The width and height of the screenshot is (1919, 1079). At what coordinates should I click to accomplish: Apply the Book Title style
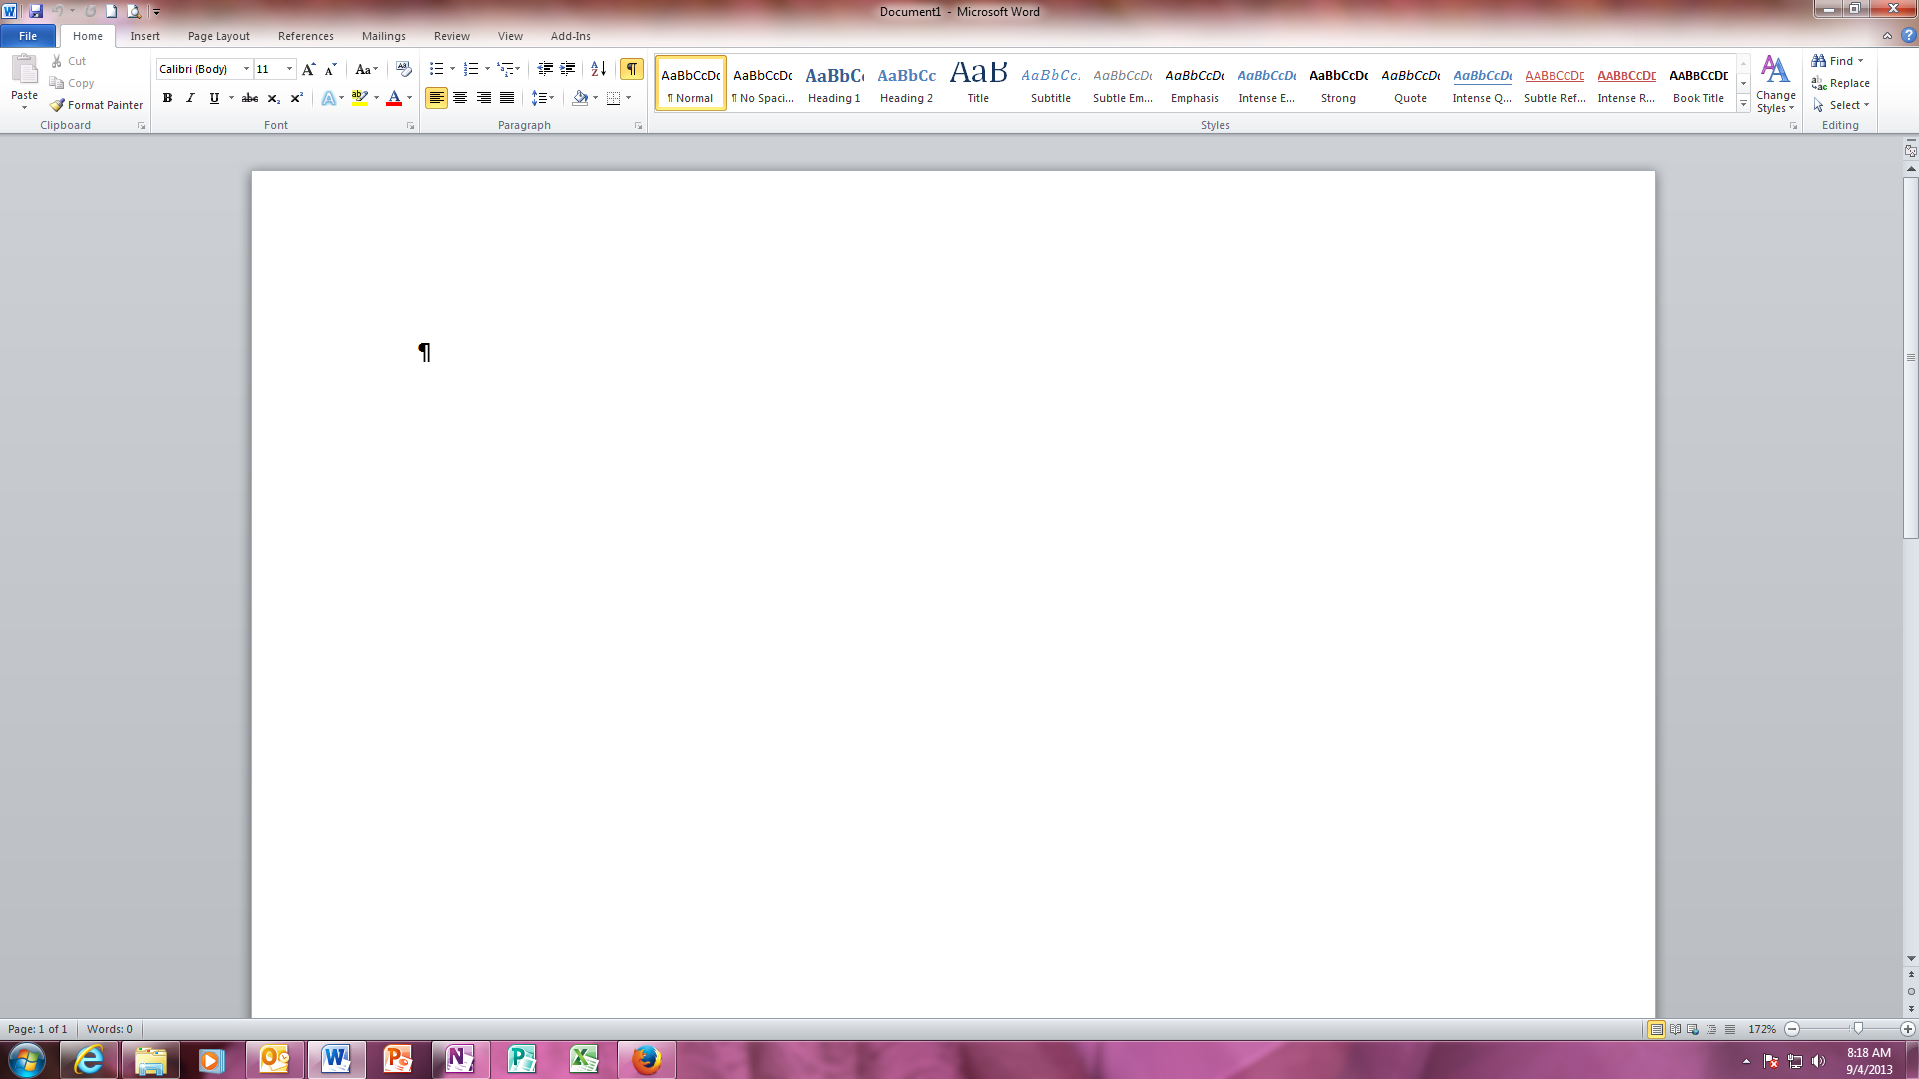coord(1698,83)
